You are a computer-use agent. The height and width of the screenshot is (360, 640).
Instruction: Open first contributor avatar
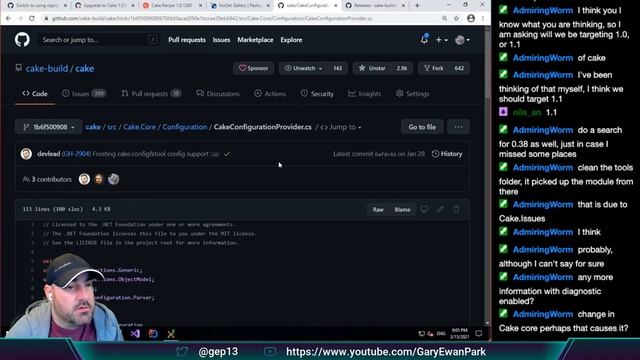(84, 179)
